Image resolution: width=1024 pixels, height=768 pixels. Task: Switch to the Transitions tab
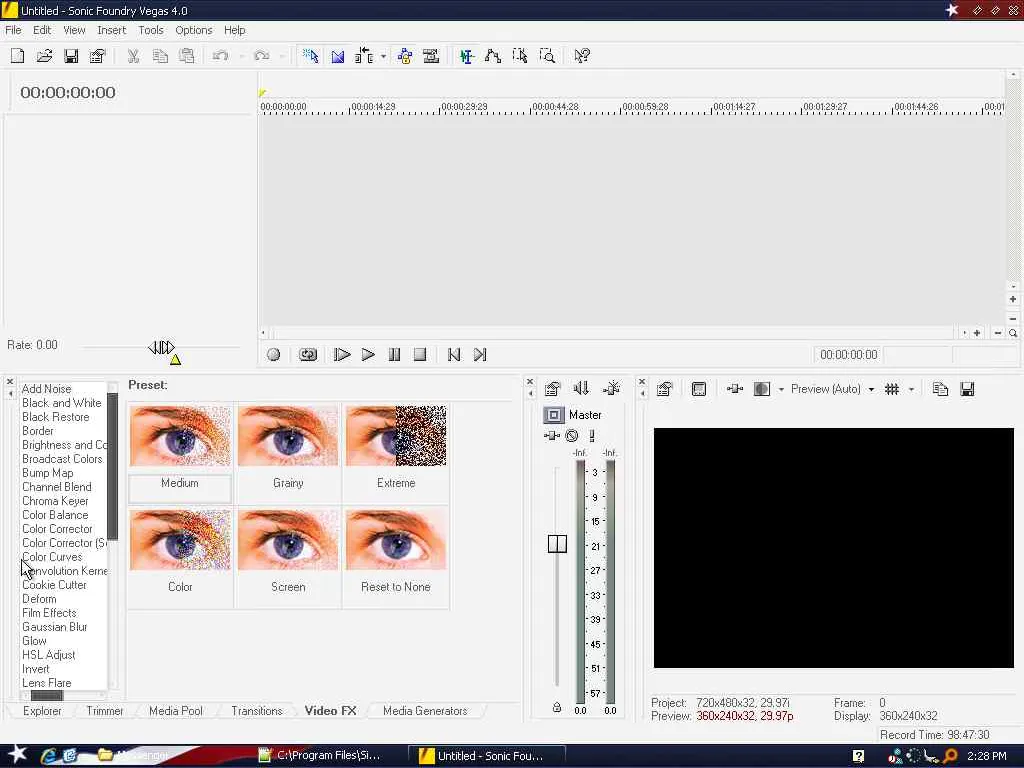pyautogui.click(x=257, y=711)
